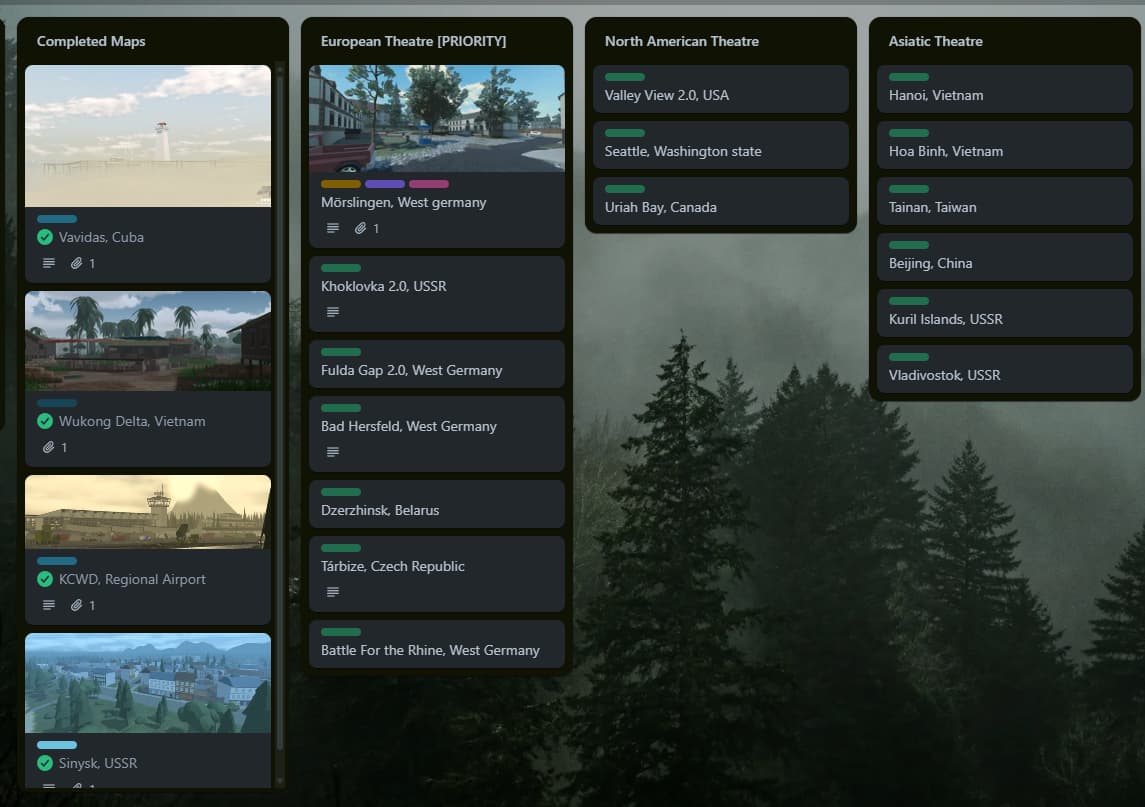Open the Beijing, China card
This screenshot has width=1145, height=807.
1005,257
